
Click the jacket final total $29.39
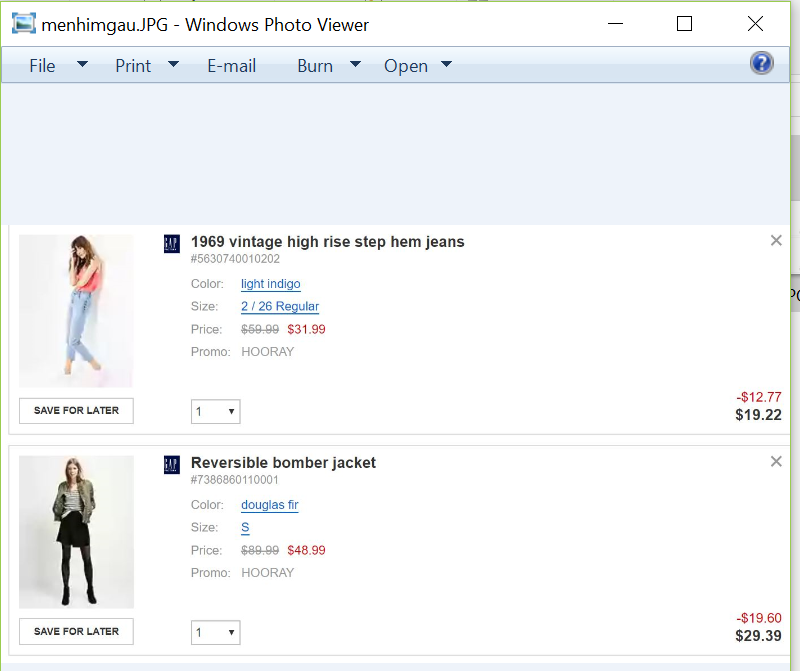pos(758,636)
